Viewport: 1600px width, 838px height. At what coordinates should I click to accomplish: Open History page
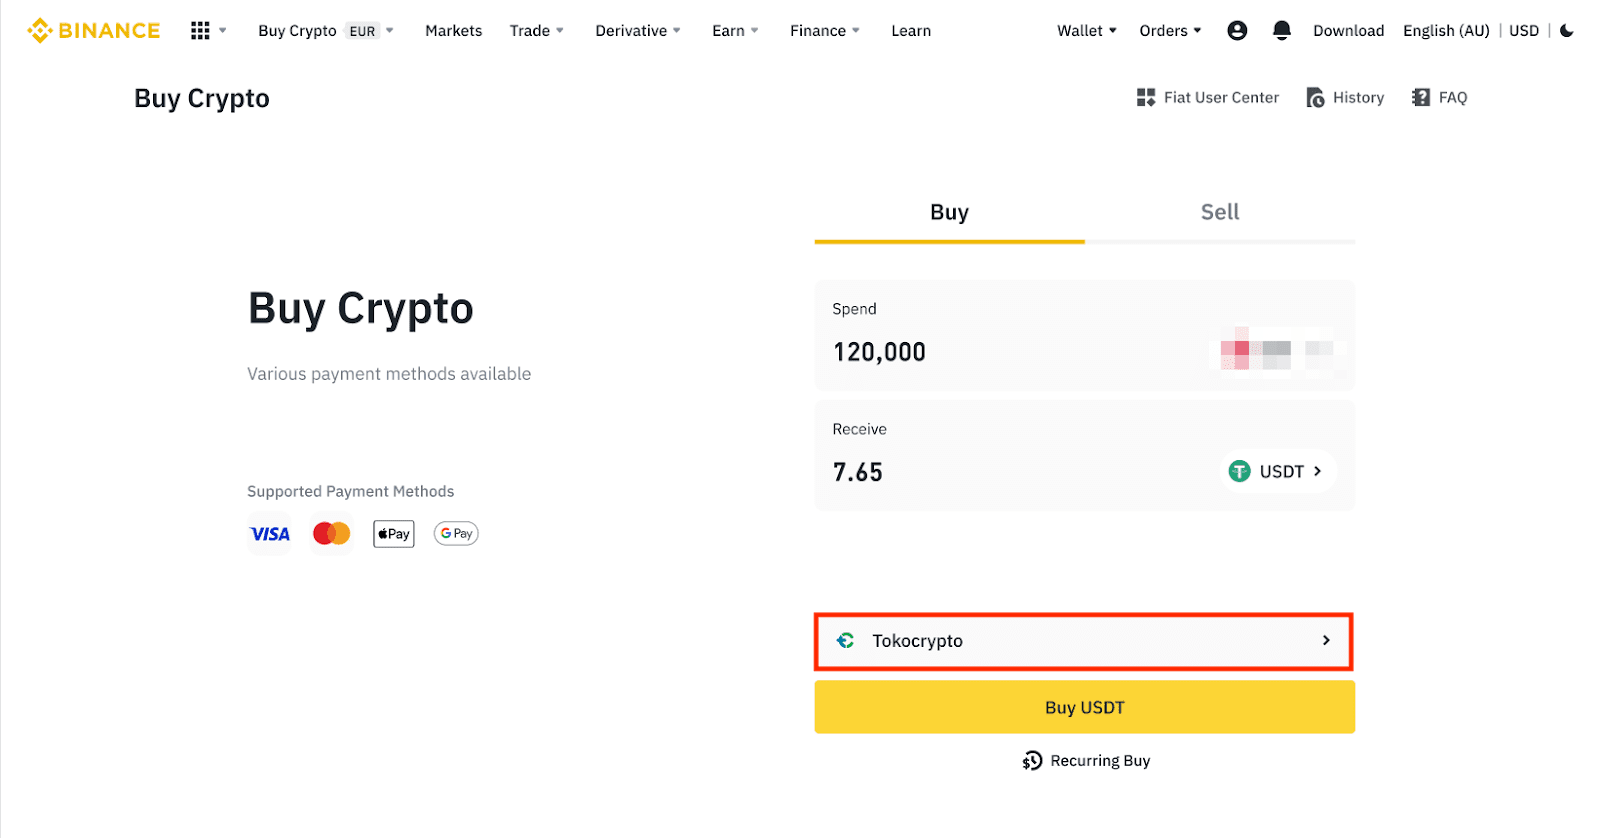tap(1346, 98)
